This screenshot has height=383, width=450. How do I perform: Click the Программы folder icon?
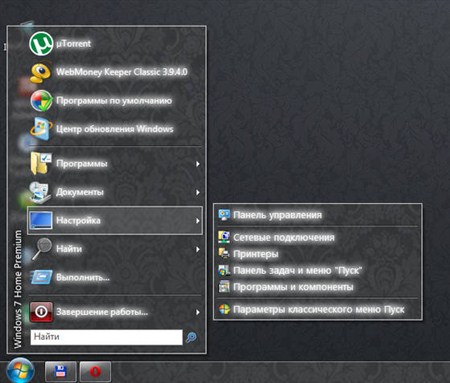(x=41, y=163)
